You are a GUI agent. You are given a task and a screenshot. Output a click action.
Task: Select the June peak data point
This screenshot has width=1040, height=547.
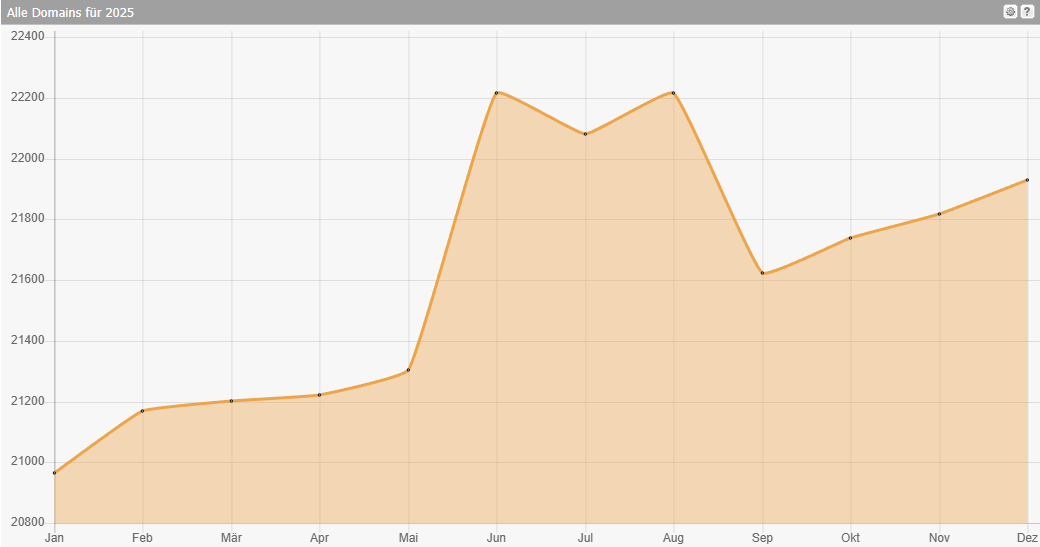(497, 93)
